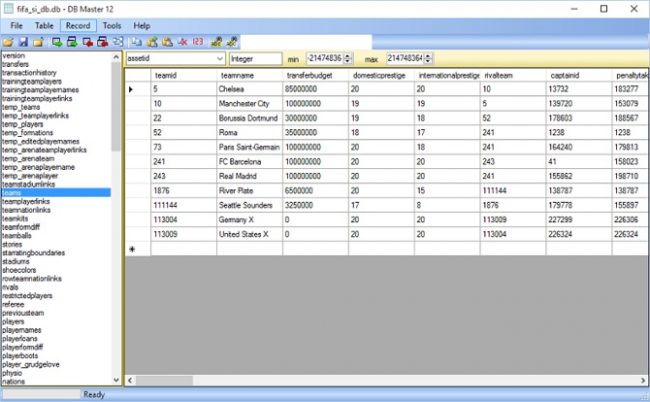
Task: Click inside the min value field
Action: click(x=325, y=58)
